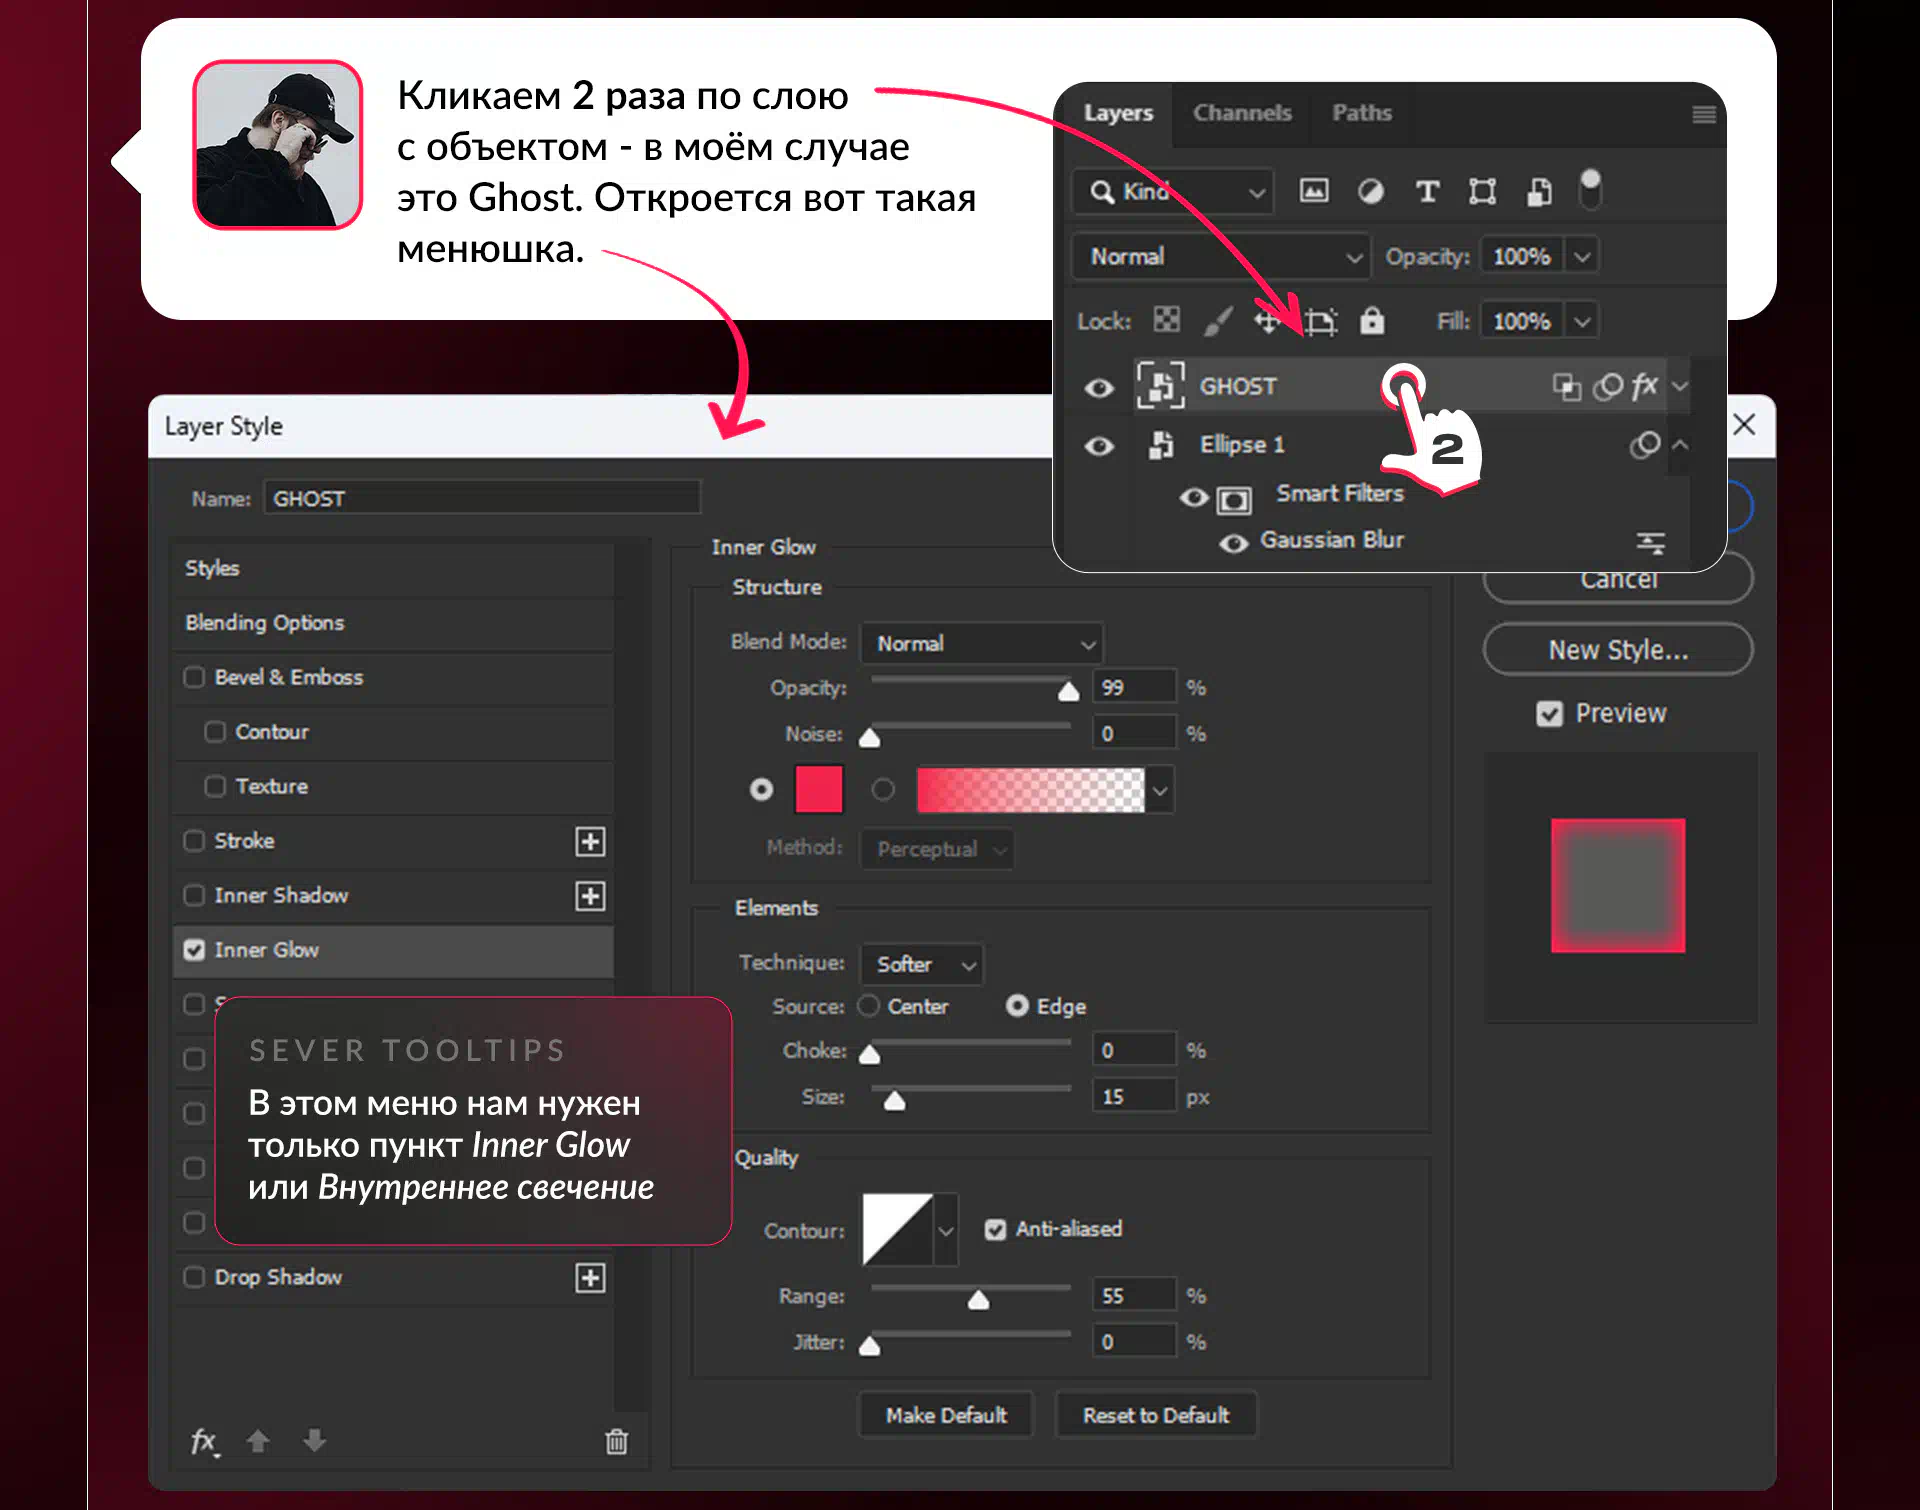The height and width of the screenshot is (1510, 1920).
Task: Open the Technique Softer dropdown
Action: tap(923, 964)
